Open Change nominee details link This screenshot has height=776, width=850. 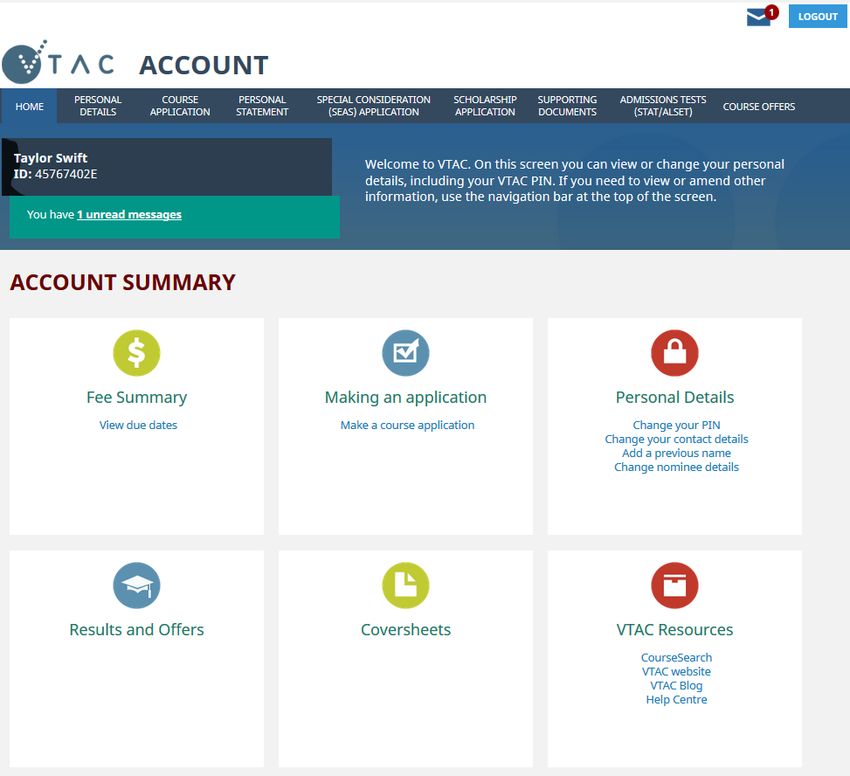[x=677, y=467]
